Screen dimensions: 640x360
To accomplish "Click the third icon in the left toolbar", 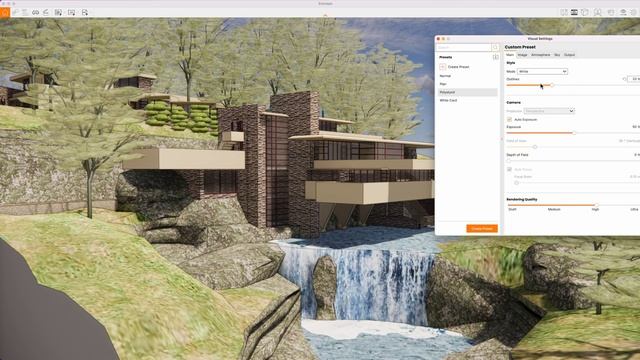I will [x=25, y=13].
